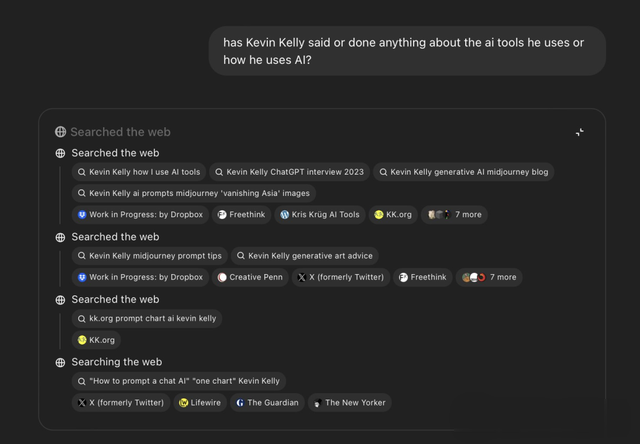Viewport: 640px width, 444px height.
Task: Select the "Kevin Kelly how I use AI tools" query
Action: point(139,172)
